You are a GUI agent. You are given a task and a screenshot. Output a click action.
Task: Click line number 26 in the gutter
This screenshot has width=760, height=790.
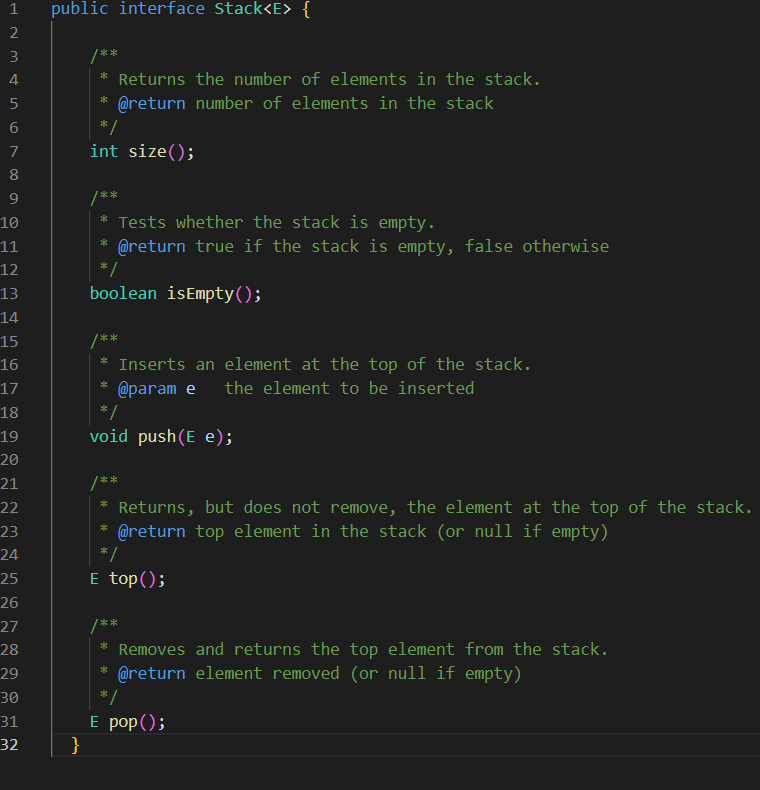pyautogui.click(x=9, y=602)
